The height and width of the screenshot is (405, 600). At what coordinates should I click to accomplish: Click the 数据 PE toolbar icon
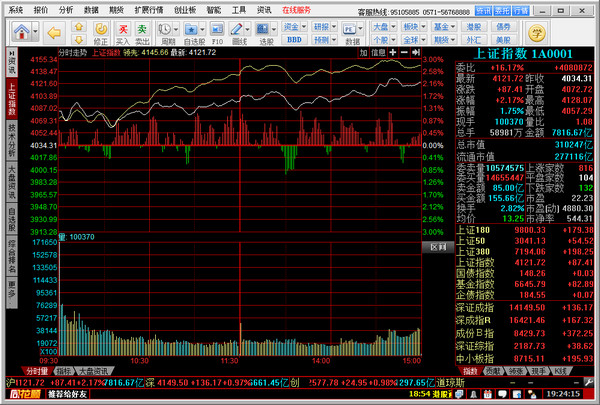[x=349, y=29]
